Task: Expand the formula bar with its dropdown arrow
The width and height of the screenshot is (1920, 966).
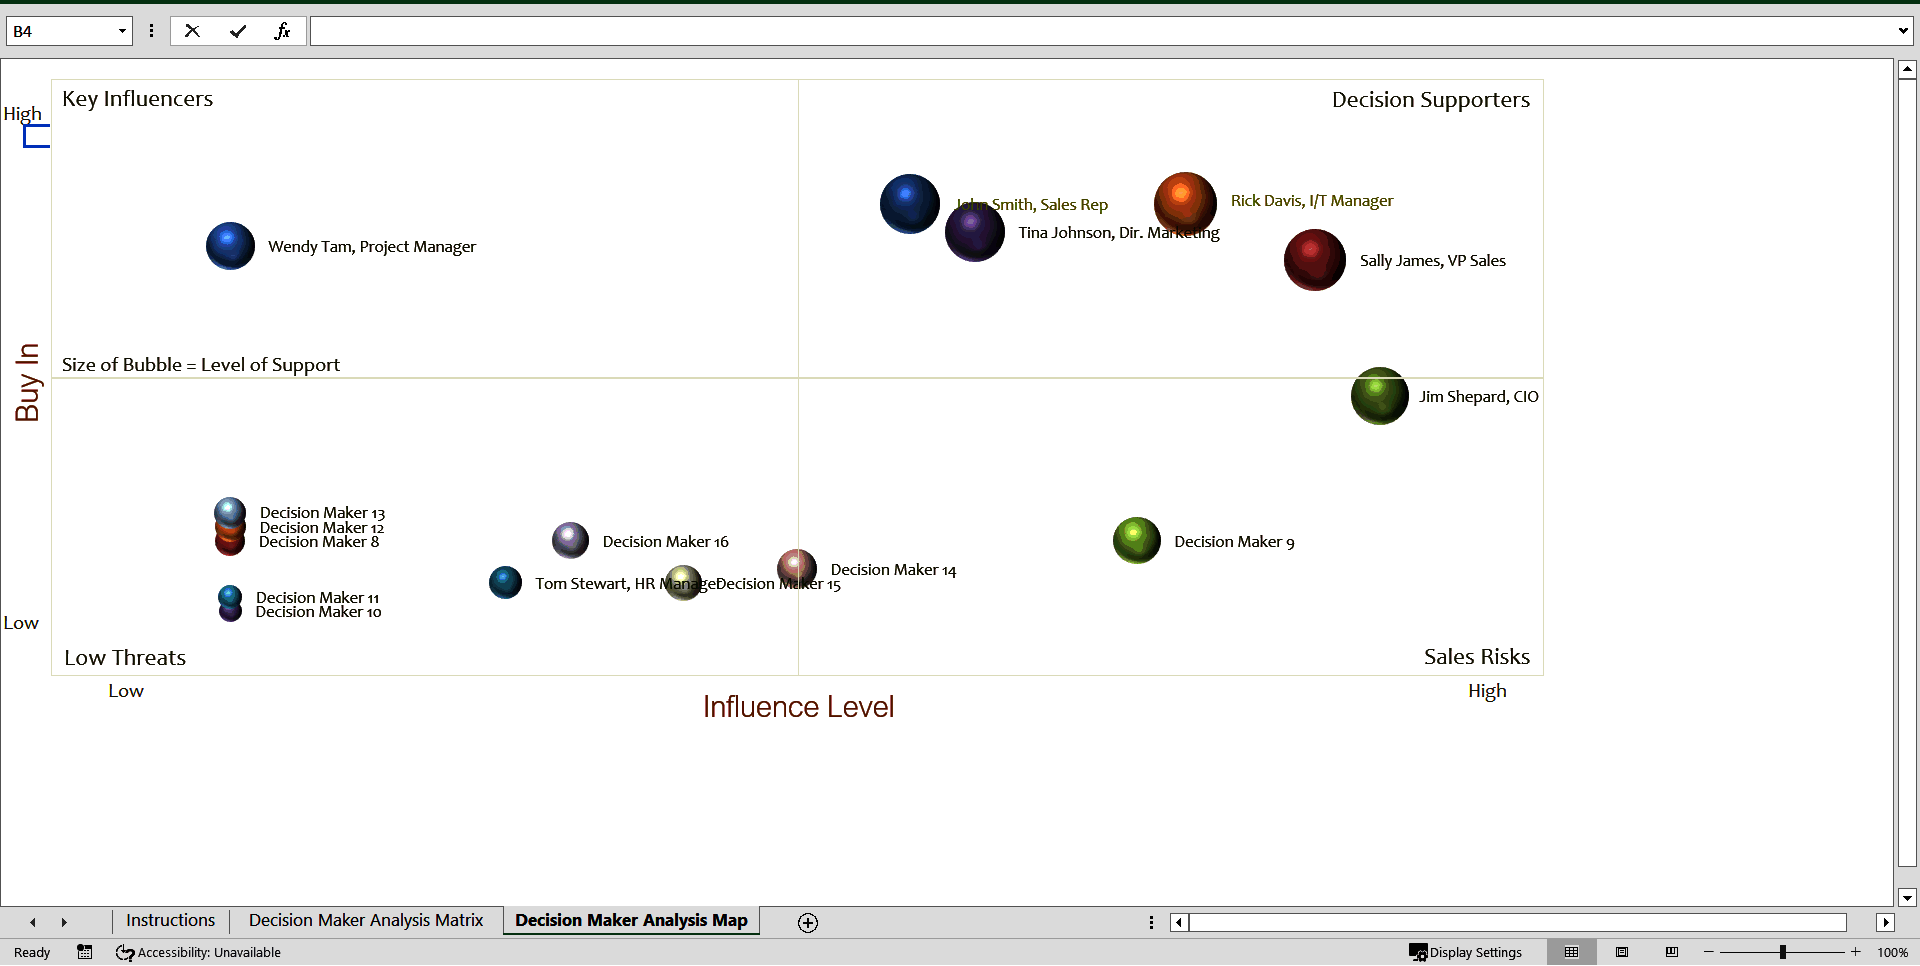Action: click(1903, 30)
